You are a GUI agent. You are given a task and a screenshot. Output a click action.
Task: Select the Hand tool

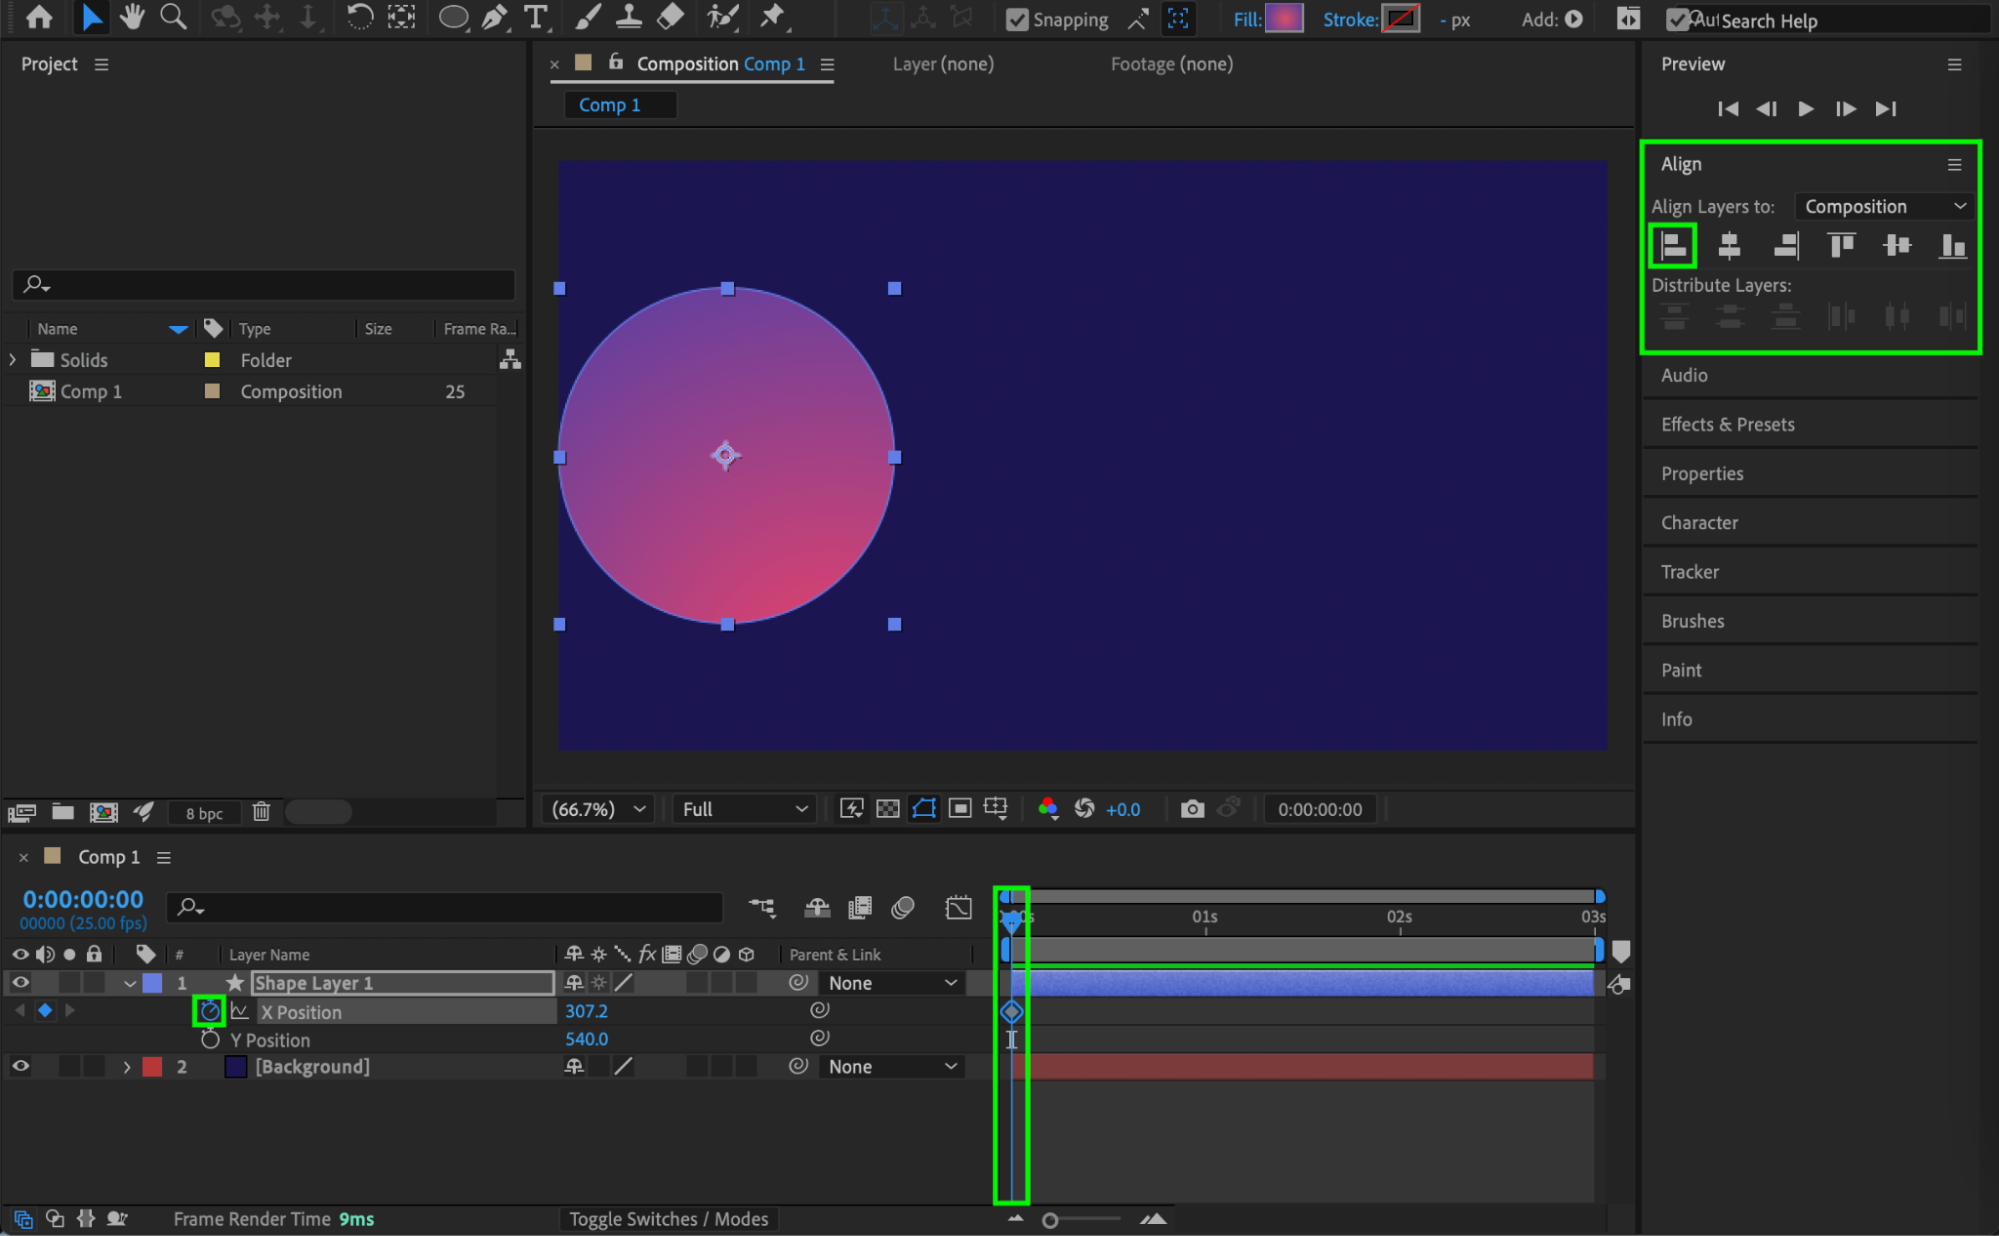tap(131, 17)
